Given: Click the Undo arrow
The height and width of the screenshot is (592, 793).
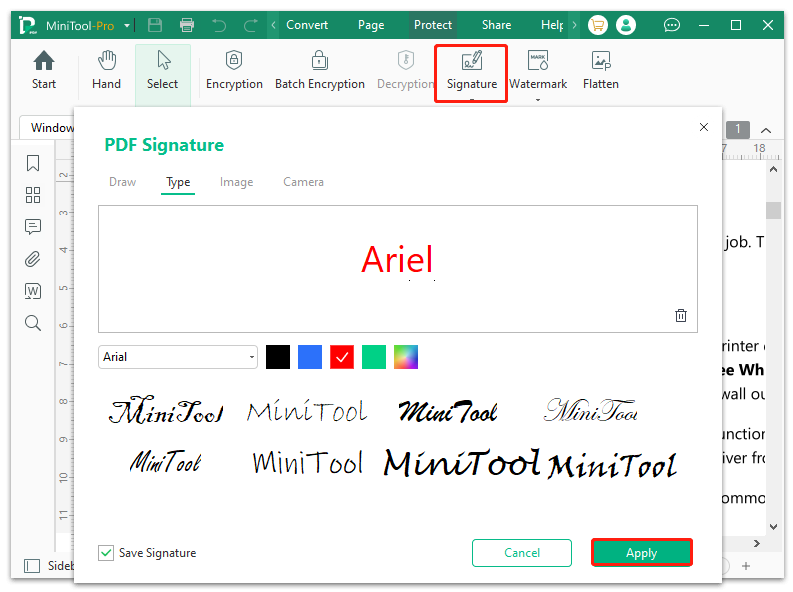Looking at the screenshot, I should click(219, 25).
